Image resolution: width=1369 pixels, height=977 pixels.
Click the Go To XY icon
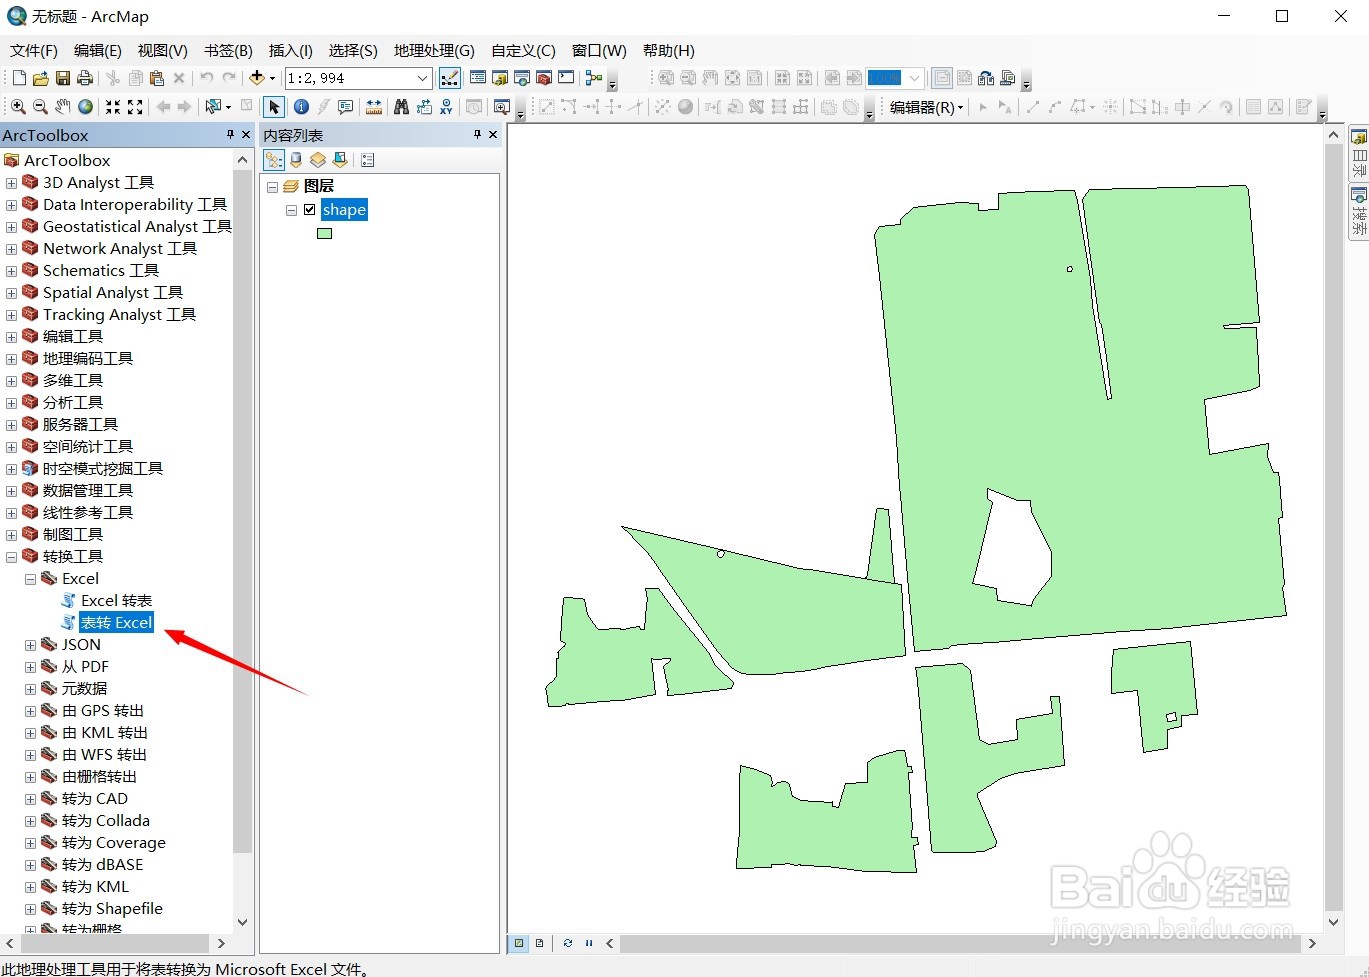[446, 107]
